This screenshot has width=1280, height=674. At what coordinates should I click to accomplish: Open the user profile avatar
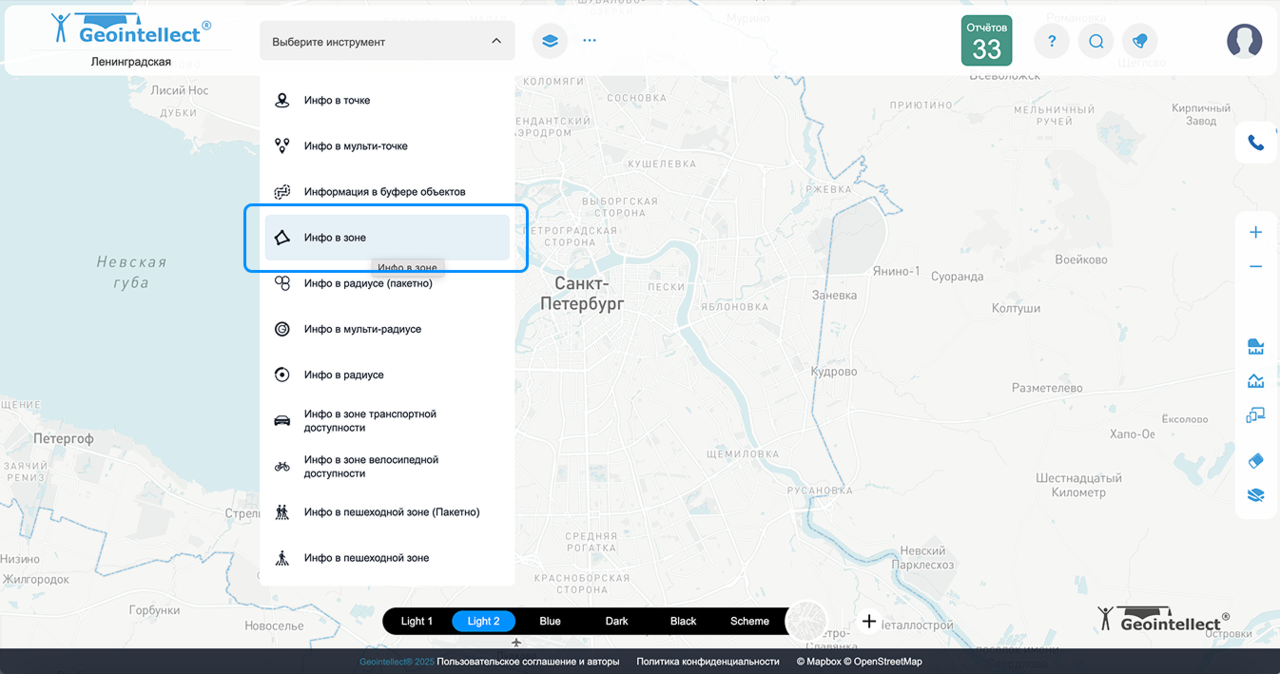pos(1244,41)
